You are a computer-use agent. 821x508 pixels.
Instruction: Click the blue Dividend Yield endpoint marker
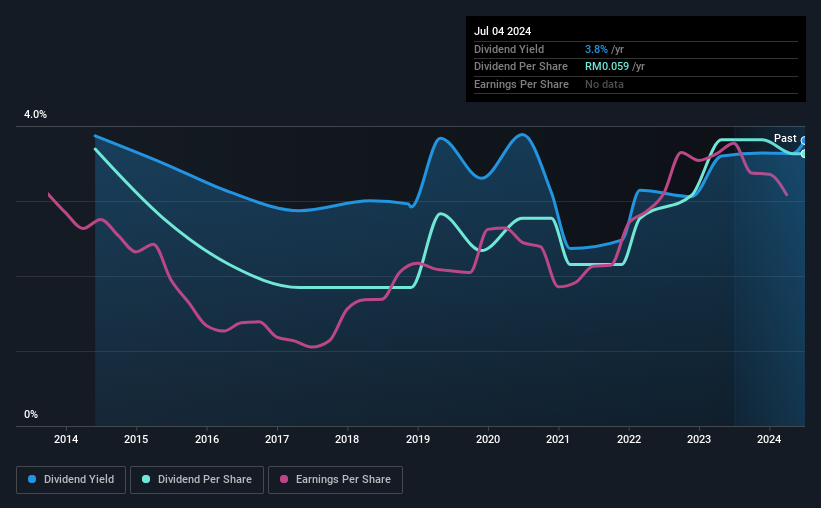tap(804, 141)
